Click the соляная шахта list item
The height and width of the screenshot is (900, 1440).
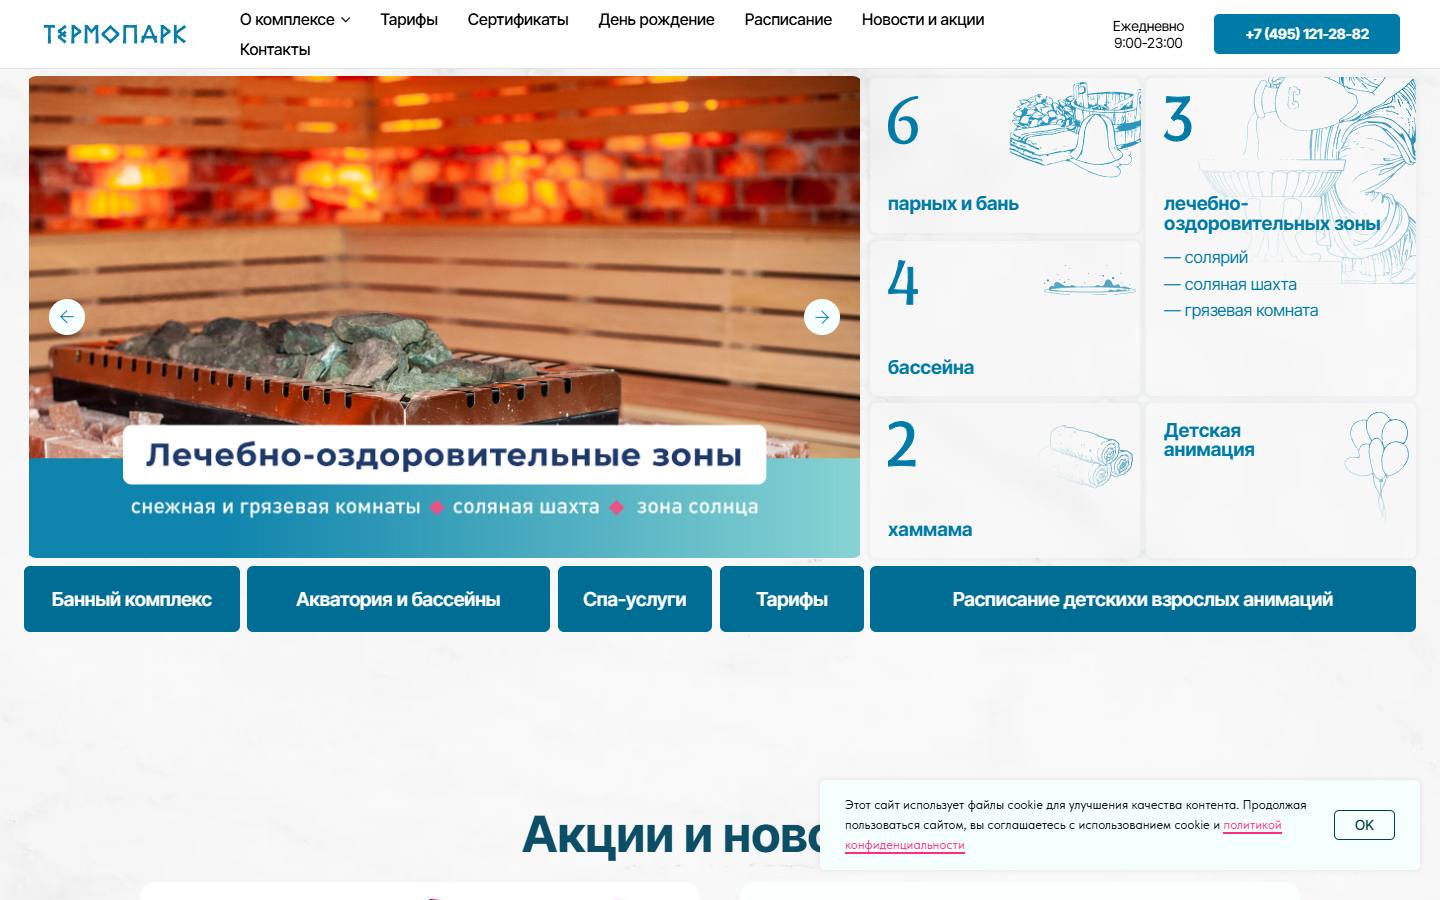1230,285
